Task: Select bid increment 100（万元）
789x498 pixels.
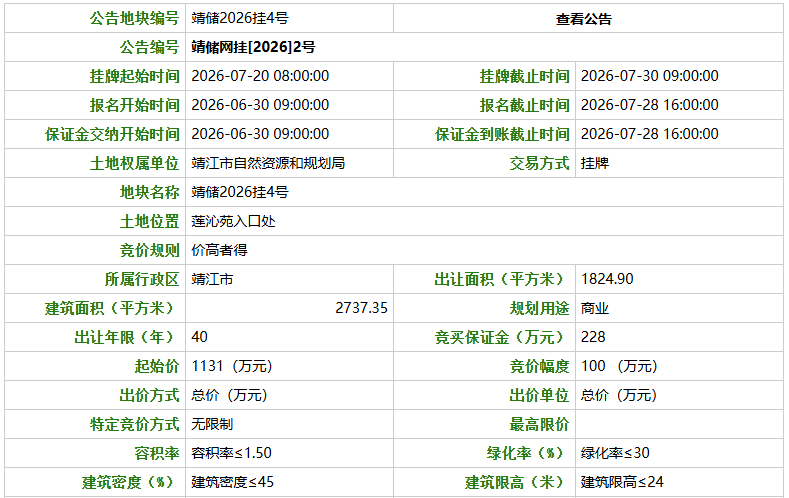Action: [x=619, y=366]
